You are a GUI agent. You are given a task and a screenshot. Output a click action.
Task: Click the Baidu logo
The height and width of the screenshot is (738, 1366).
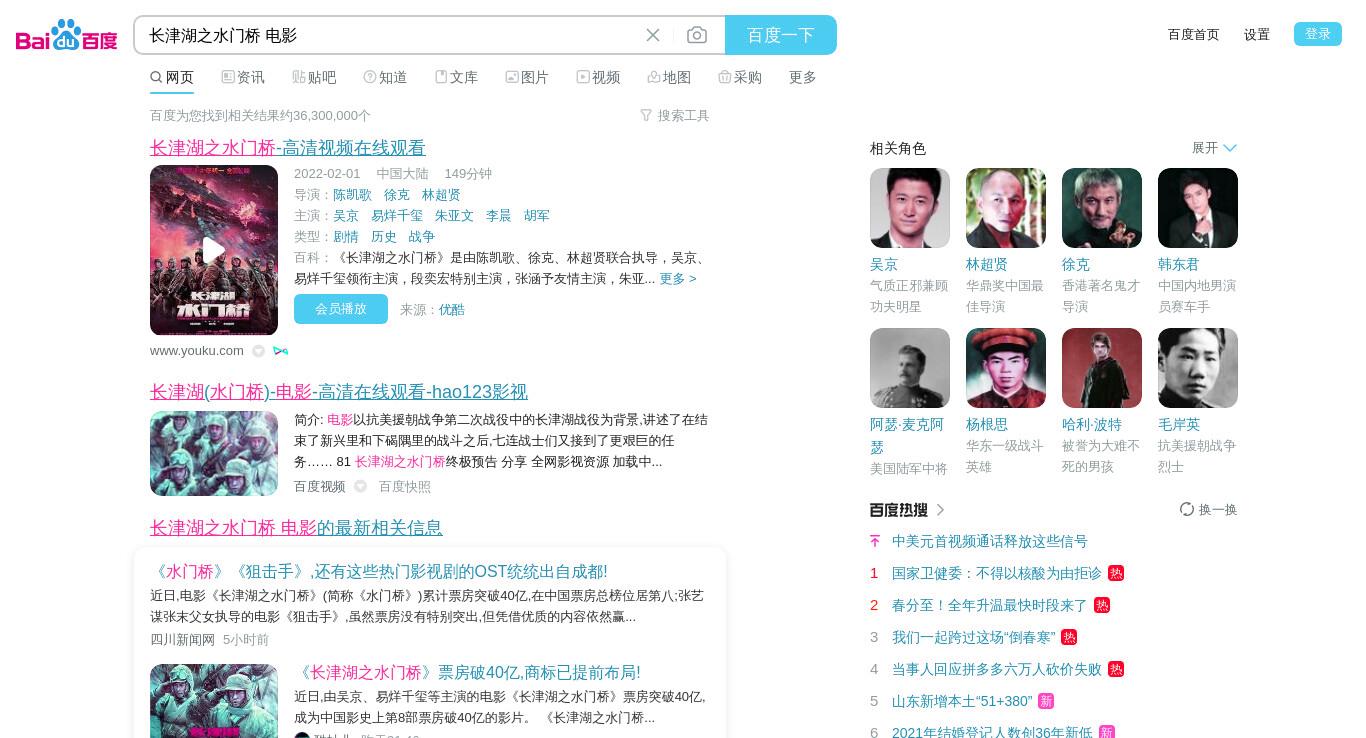click(67, 35)
